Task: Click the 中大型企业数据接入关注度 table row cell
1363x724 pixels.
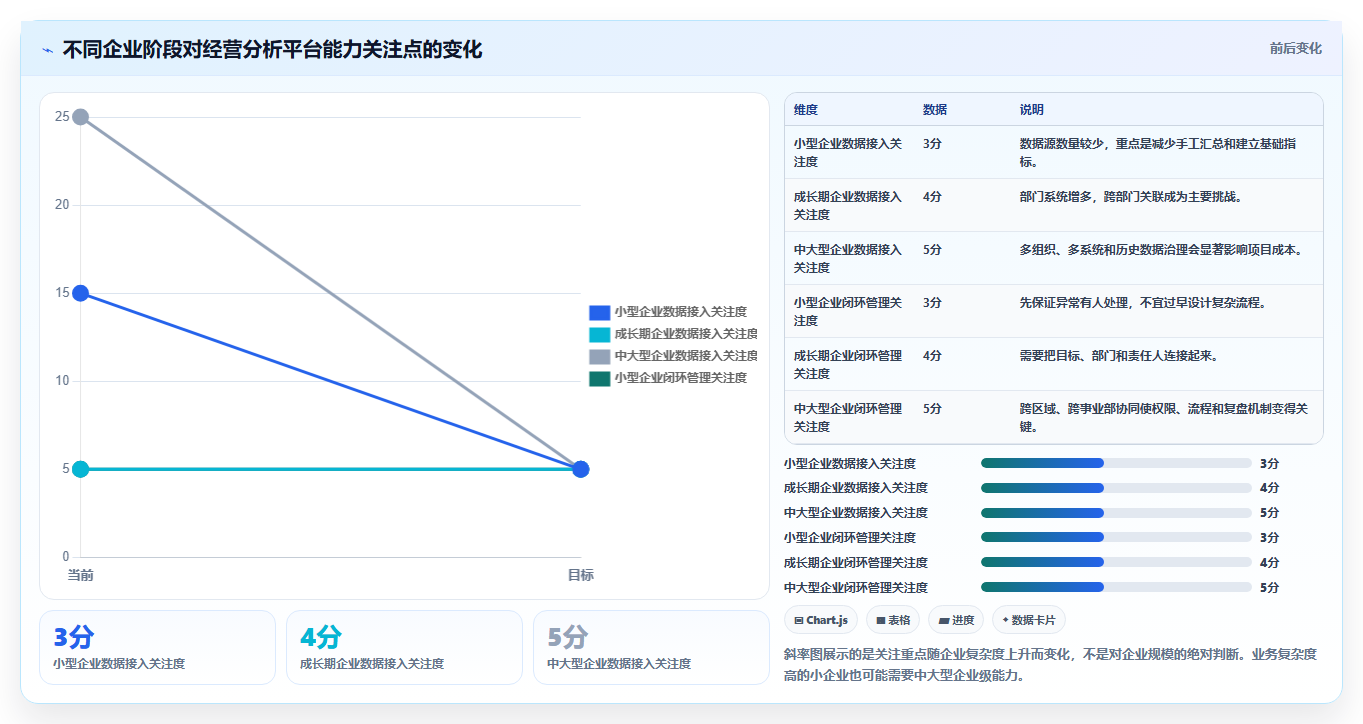Action: point(850,258)
